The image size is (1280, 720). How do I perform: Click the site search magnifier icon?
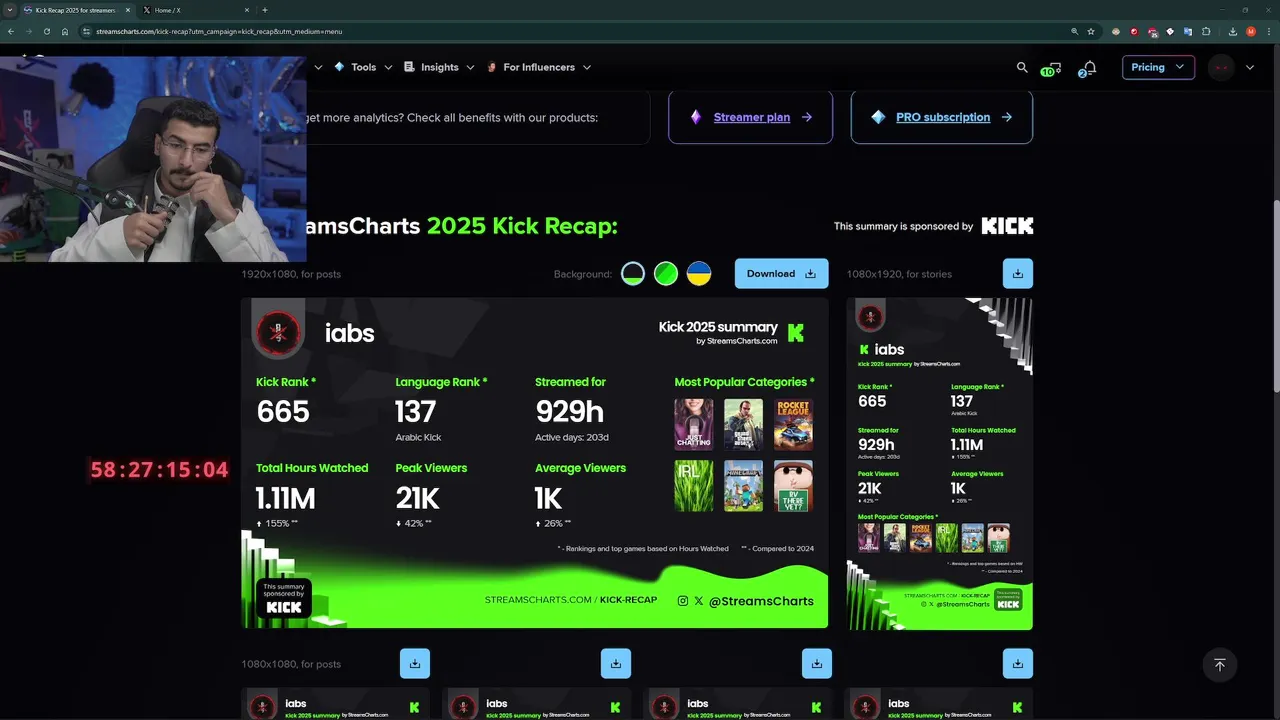pyautogui.click(x=1022, y=67)
